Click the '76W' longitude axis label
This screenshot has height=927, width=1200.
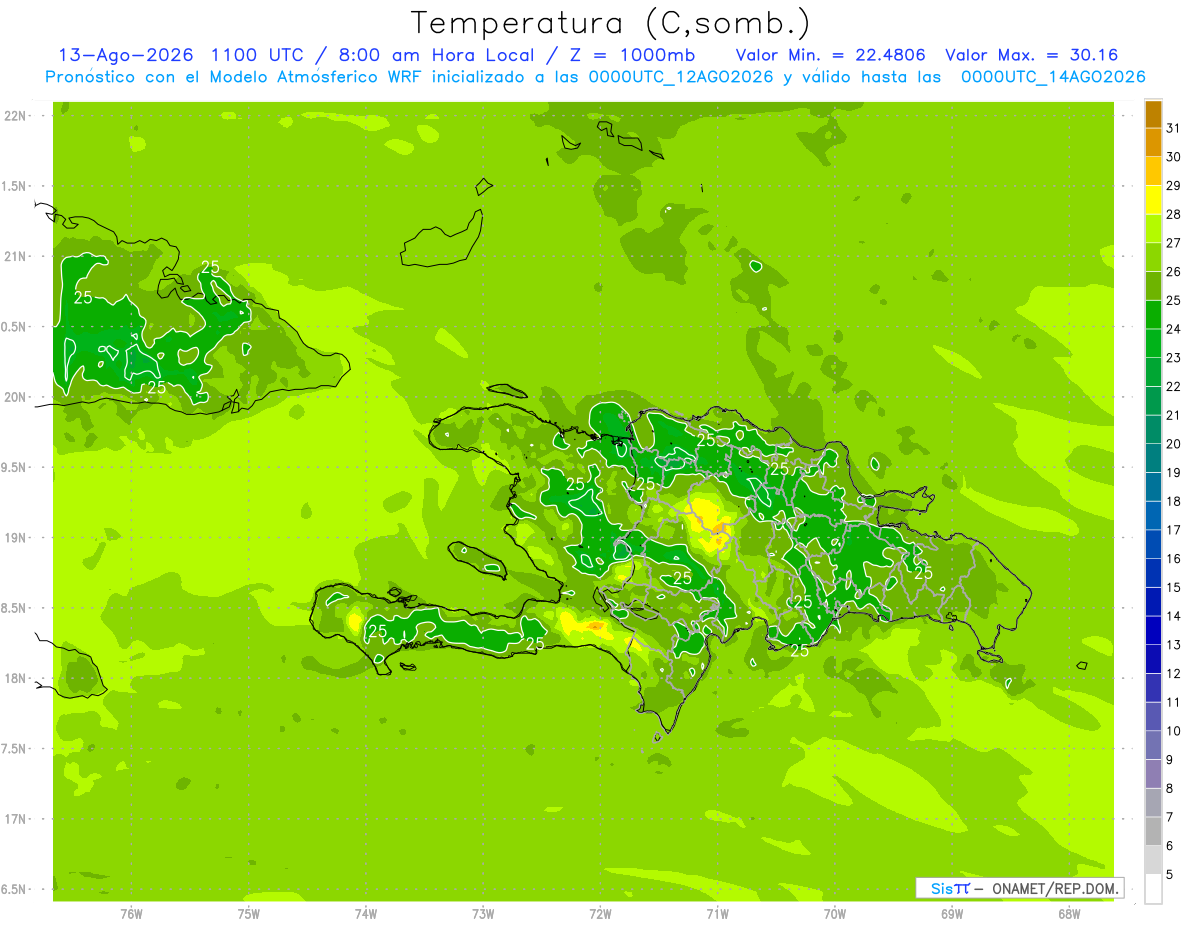pyautogui.click(x=131, y=914)
